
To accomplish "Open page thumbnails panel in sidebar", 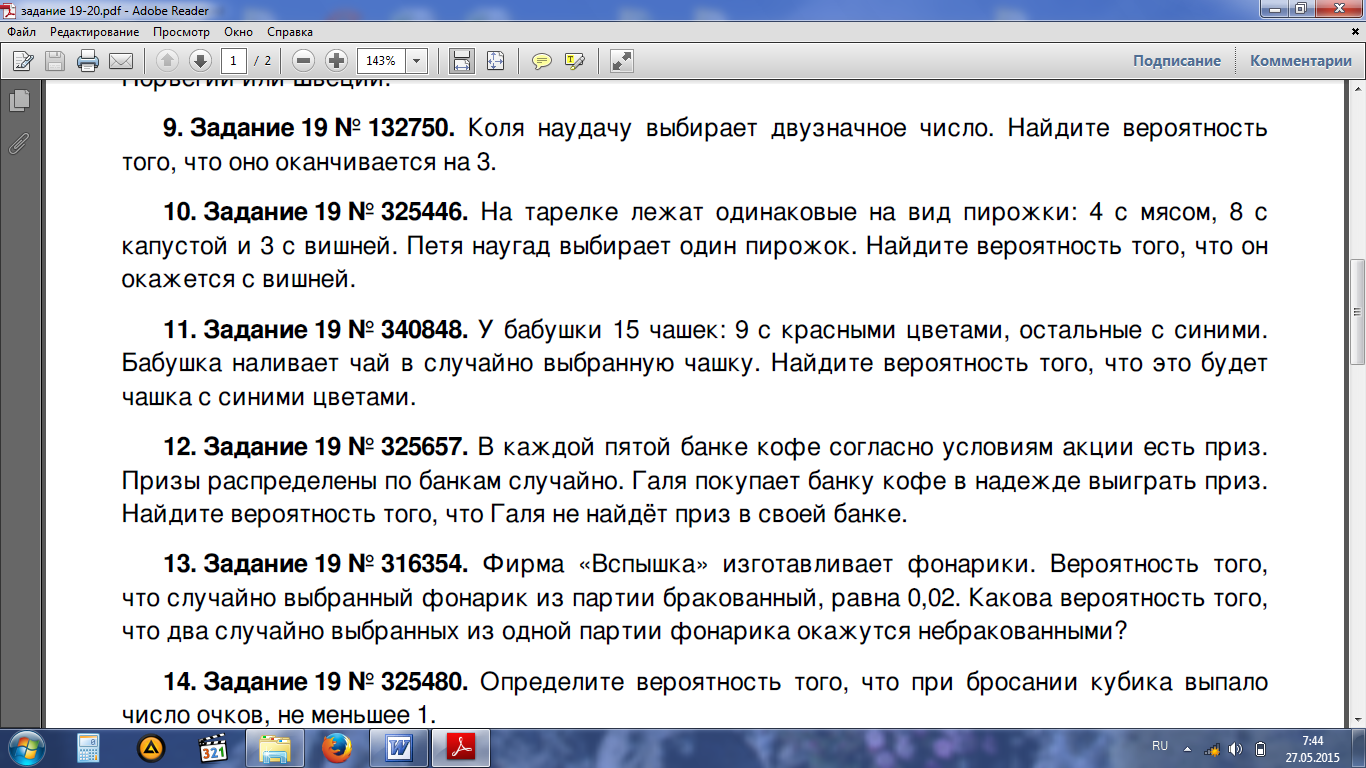I will coord(18,100).
